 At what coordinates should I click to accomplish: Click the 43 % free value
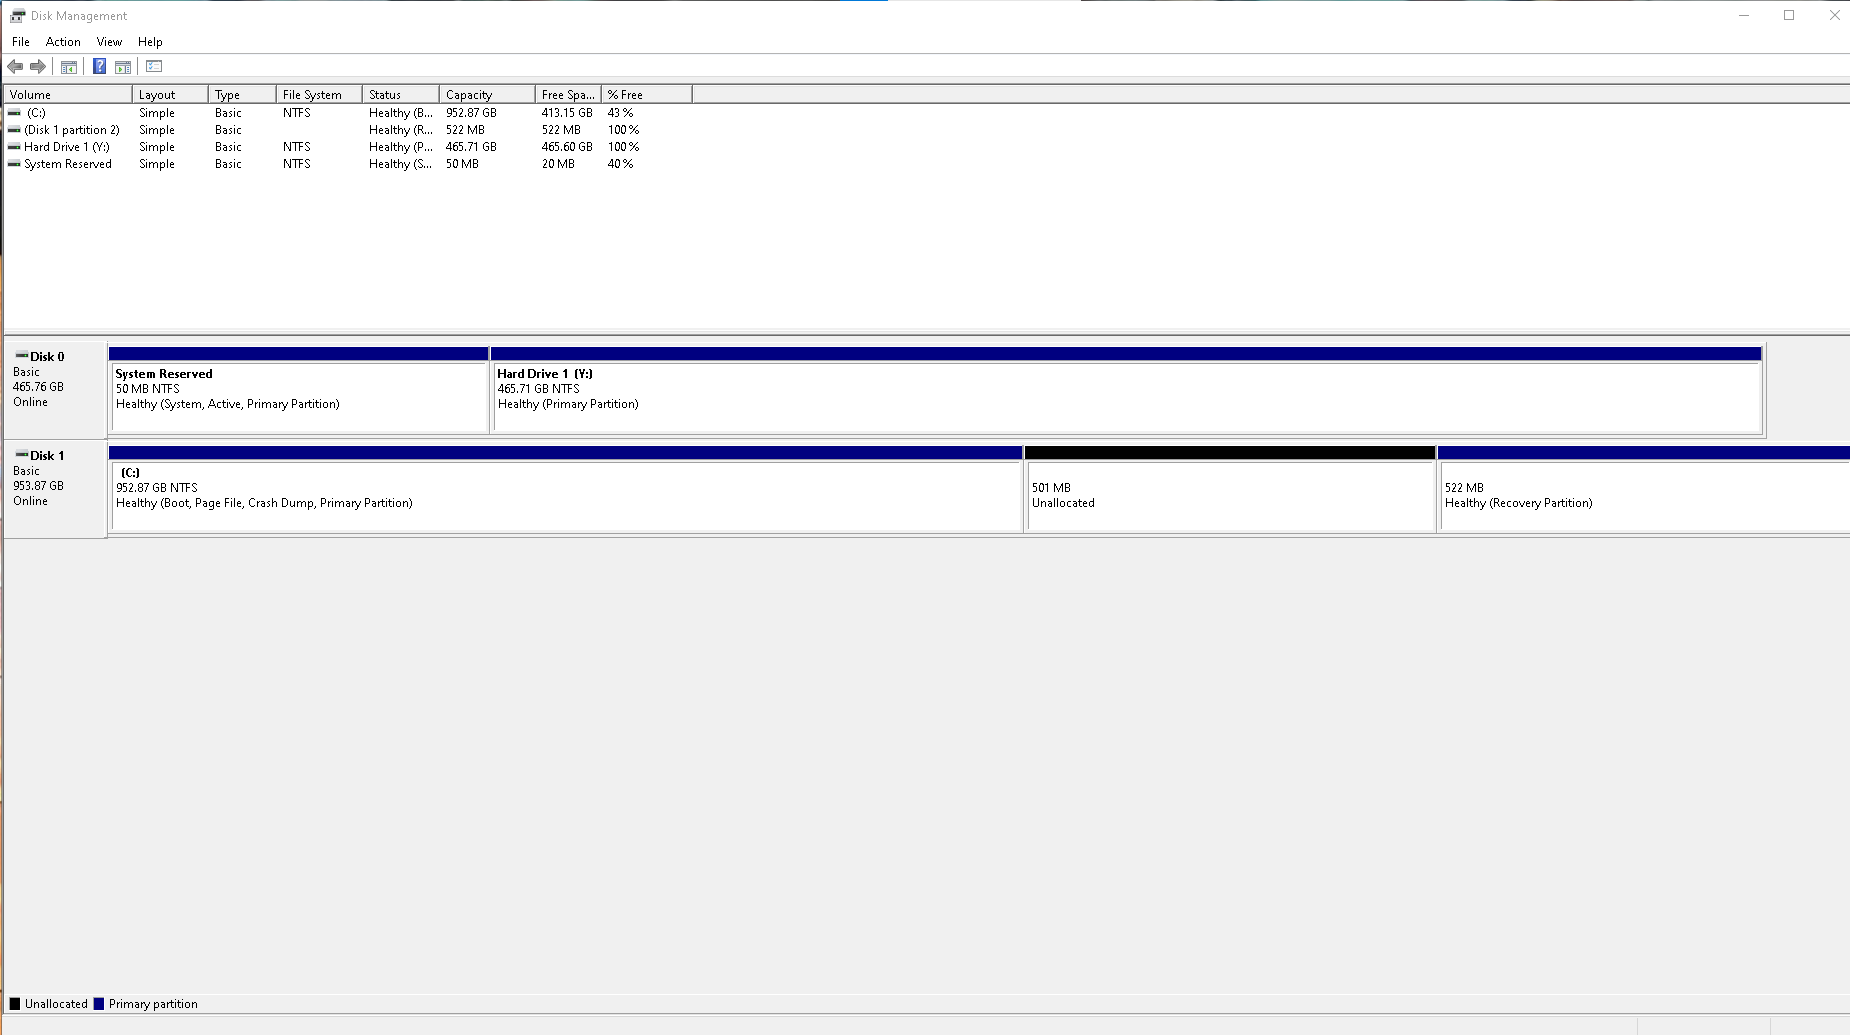[x=620, y=113]
